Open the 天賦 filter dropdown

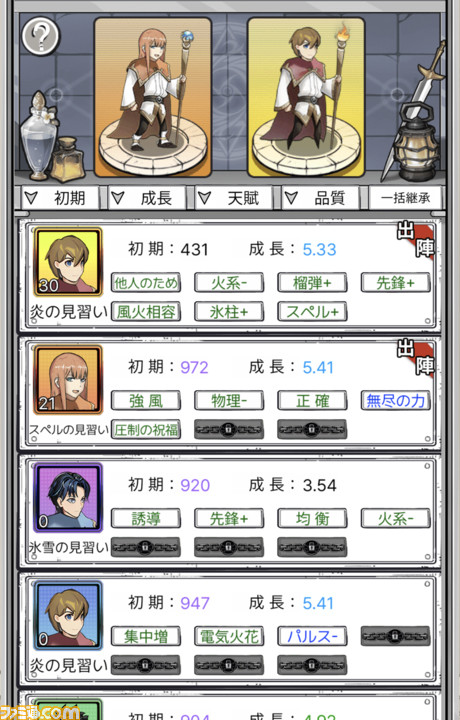(234, 198)
